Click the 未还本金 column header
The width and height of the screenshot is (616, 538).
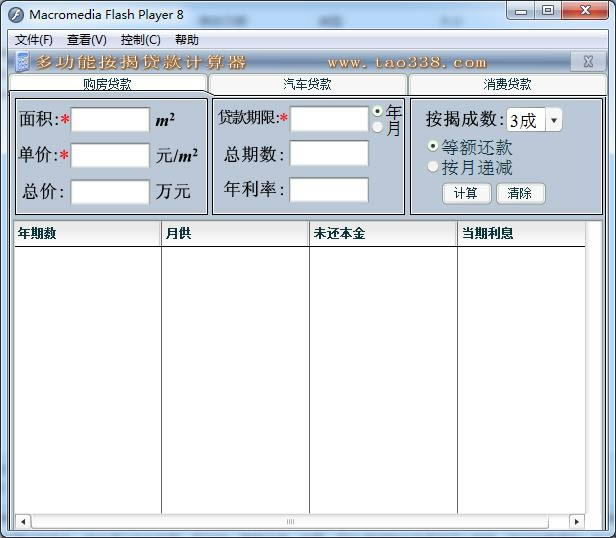point(383,233)
